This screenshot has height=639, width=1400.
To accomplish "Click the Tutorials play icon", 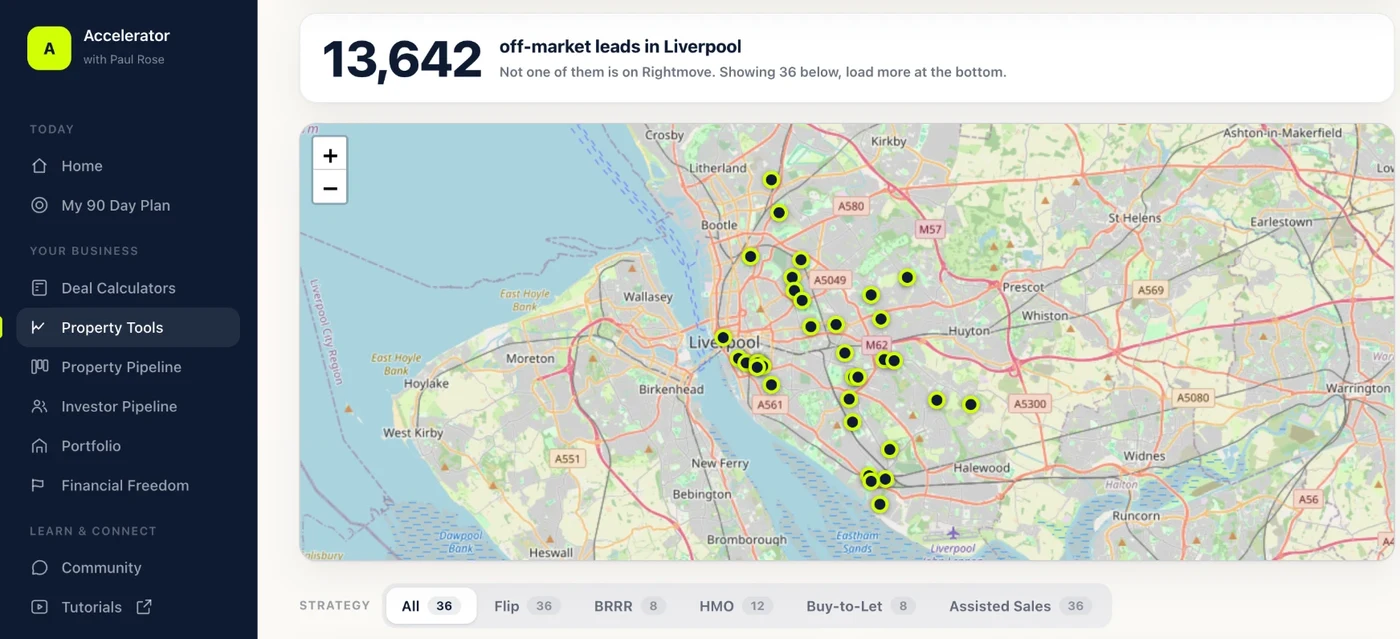I will coord(39,607).
